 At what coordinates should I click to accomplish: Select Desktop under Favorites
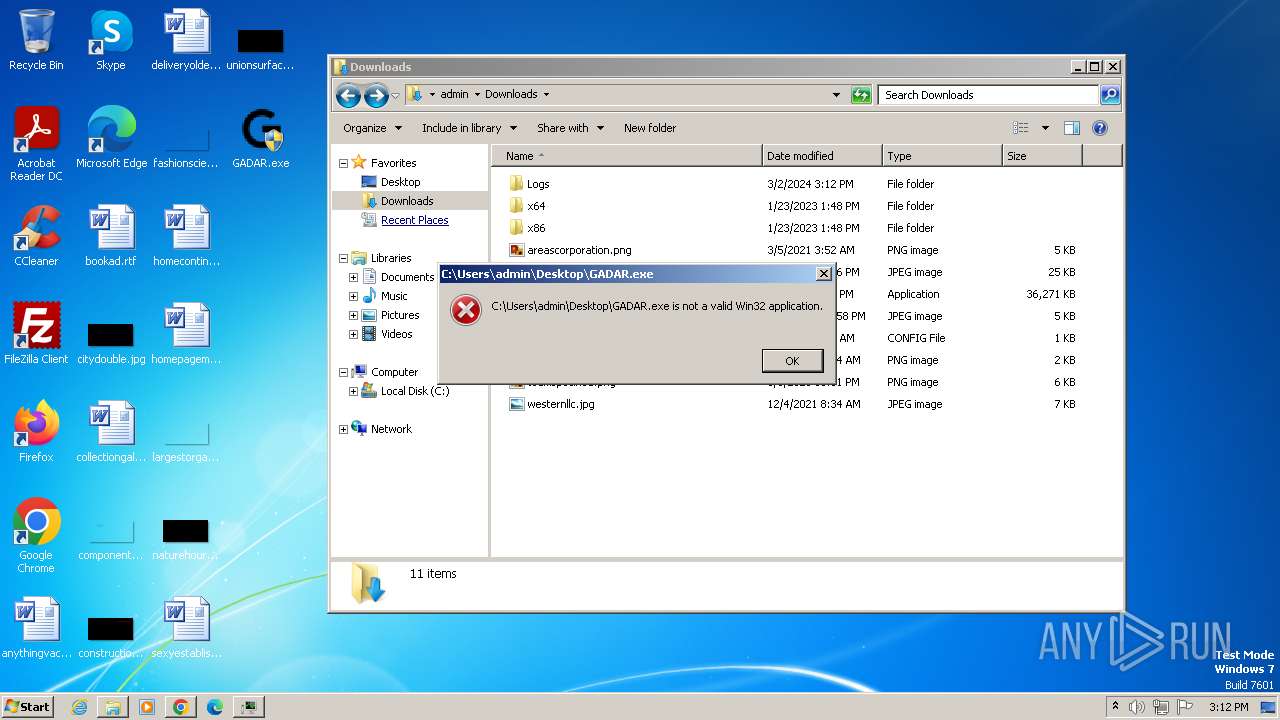point(400,182)
